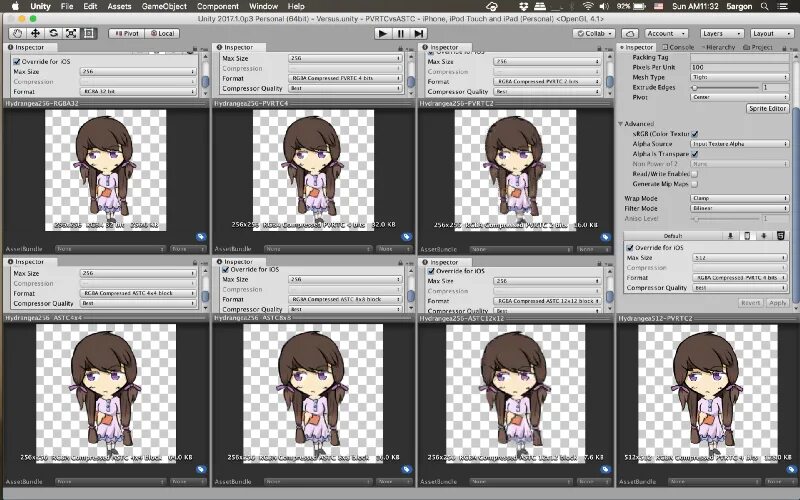
Task: Open the Format dropdown showing RGBA 32 bit
Action: [x=138, y=91]
